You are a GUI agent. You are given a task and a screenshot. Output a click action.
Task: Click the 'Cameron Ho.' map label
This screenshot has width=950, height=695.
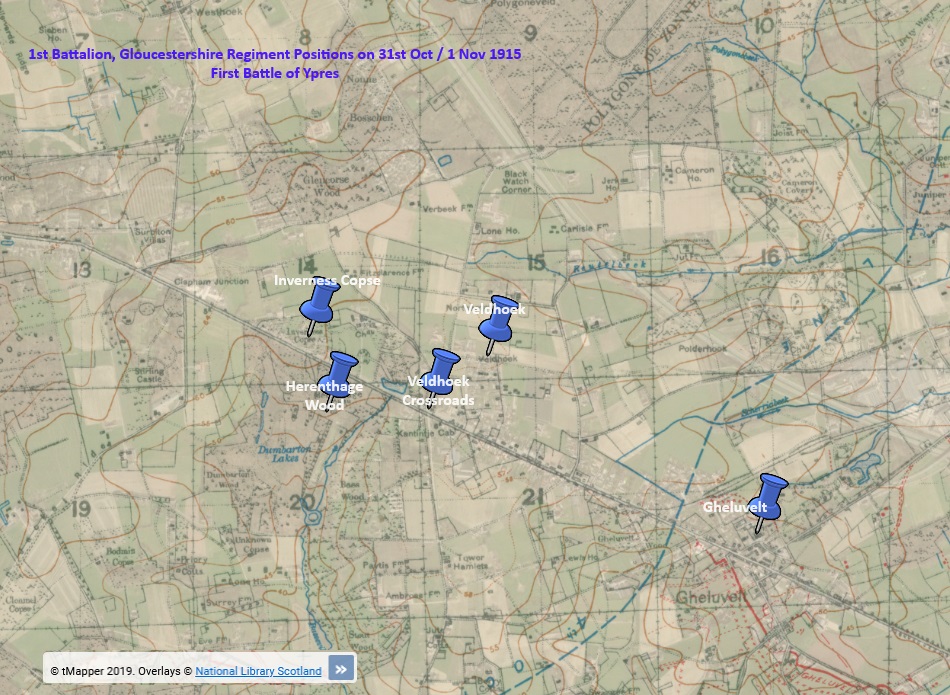(694, 175)
